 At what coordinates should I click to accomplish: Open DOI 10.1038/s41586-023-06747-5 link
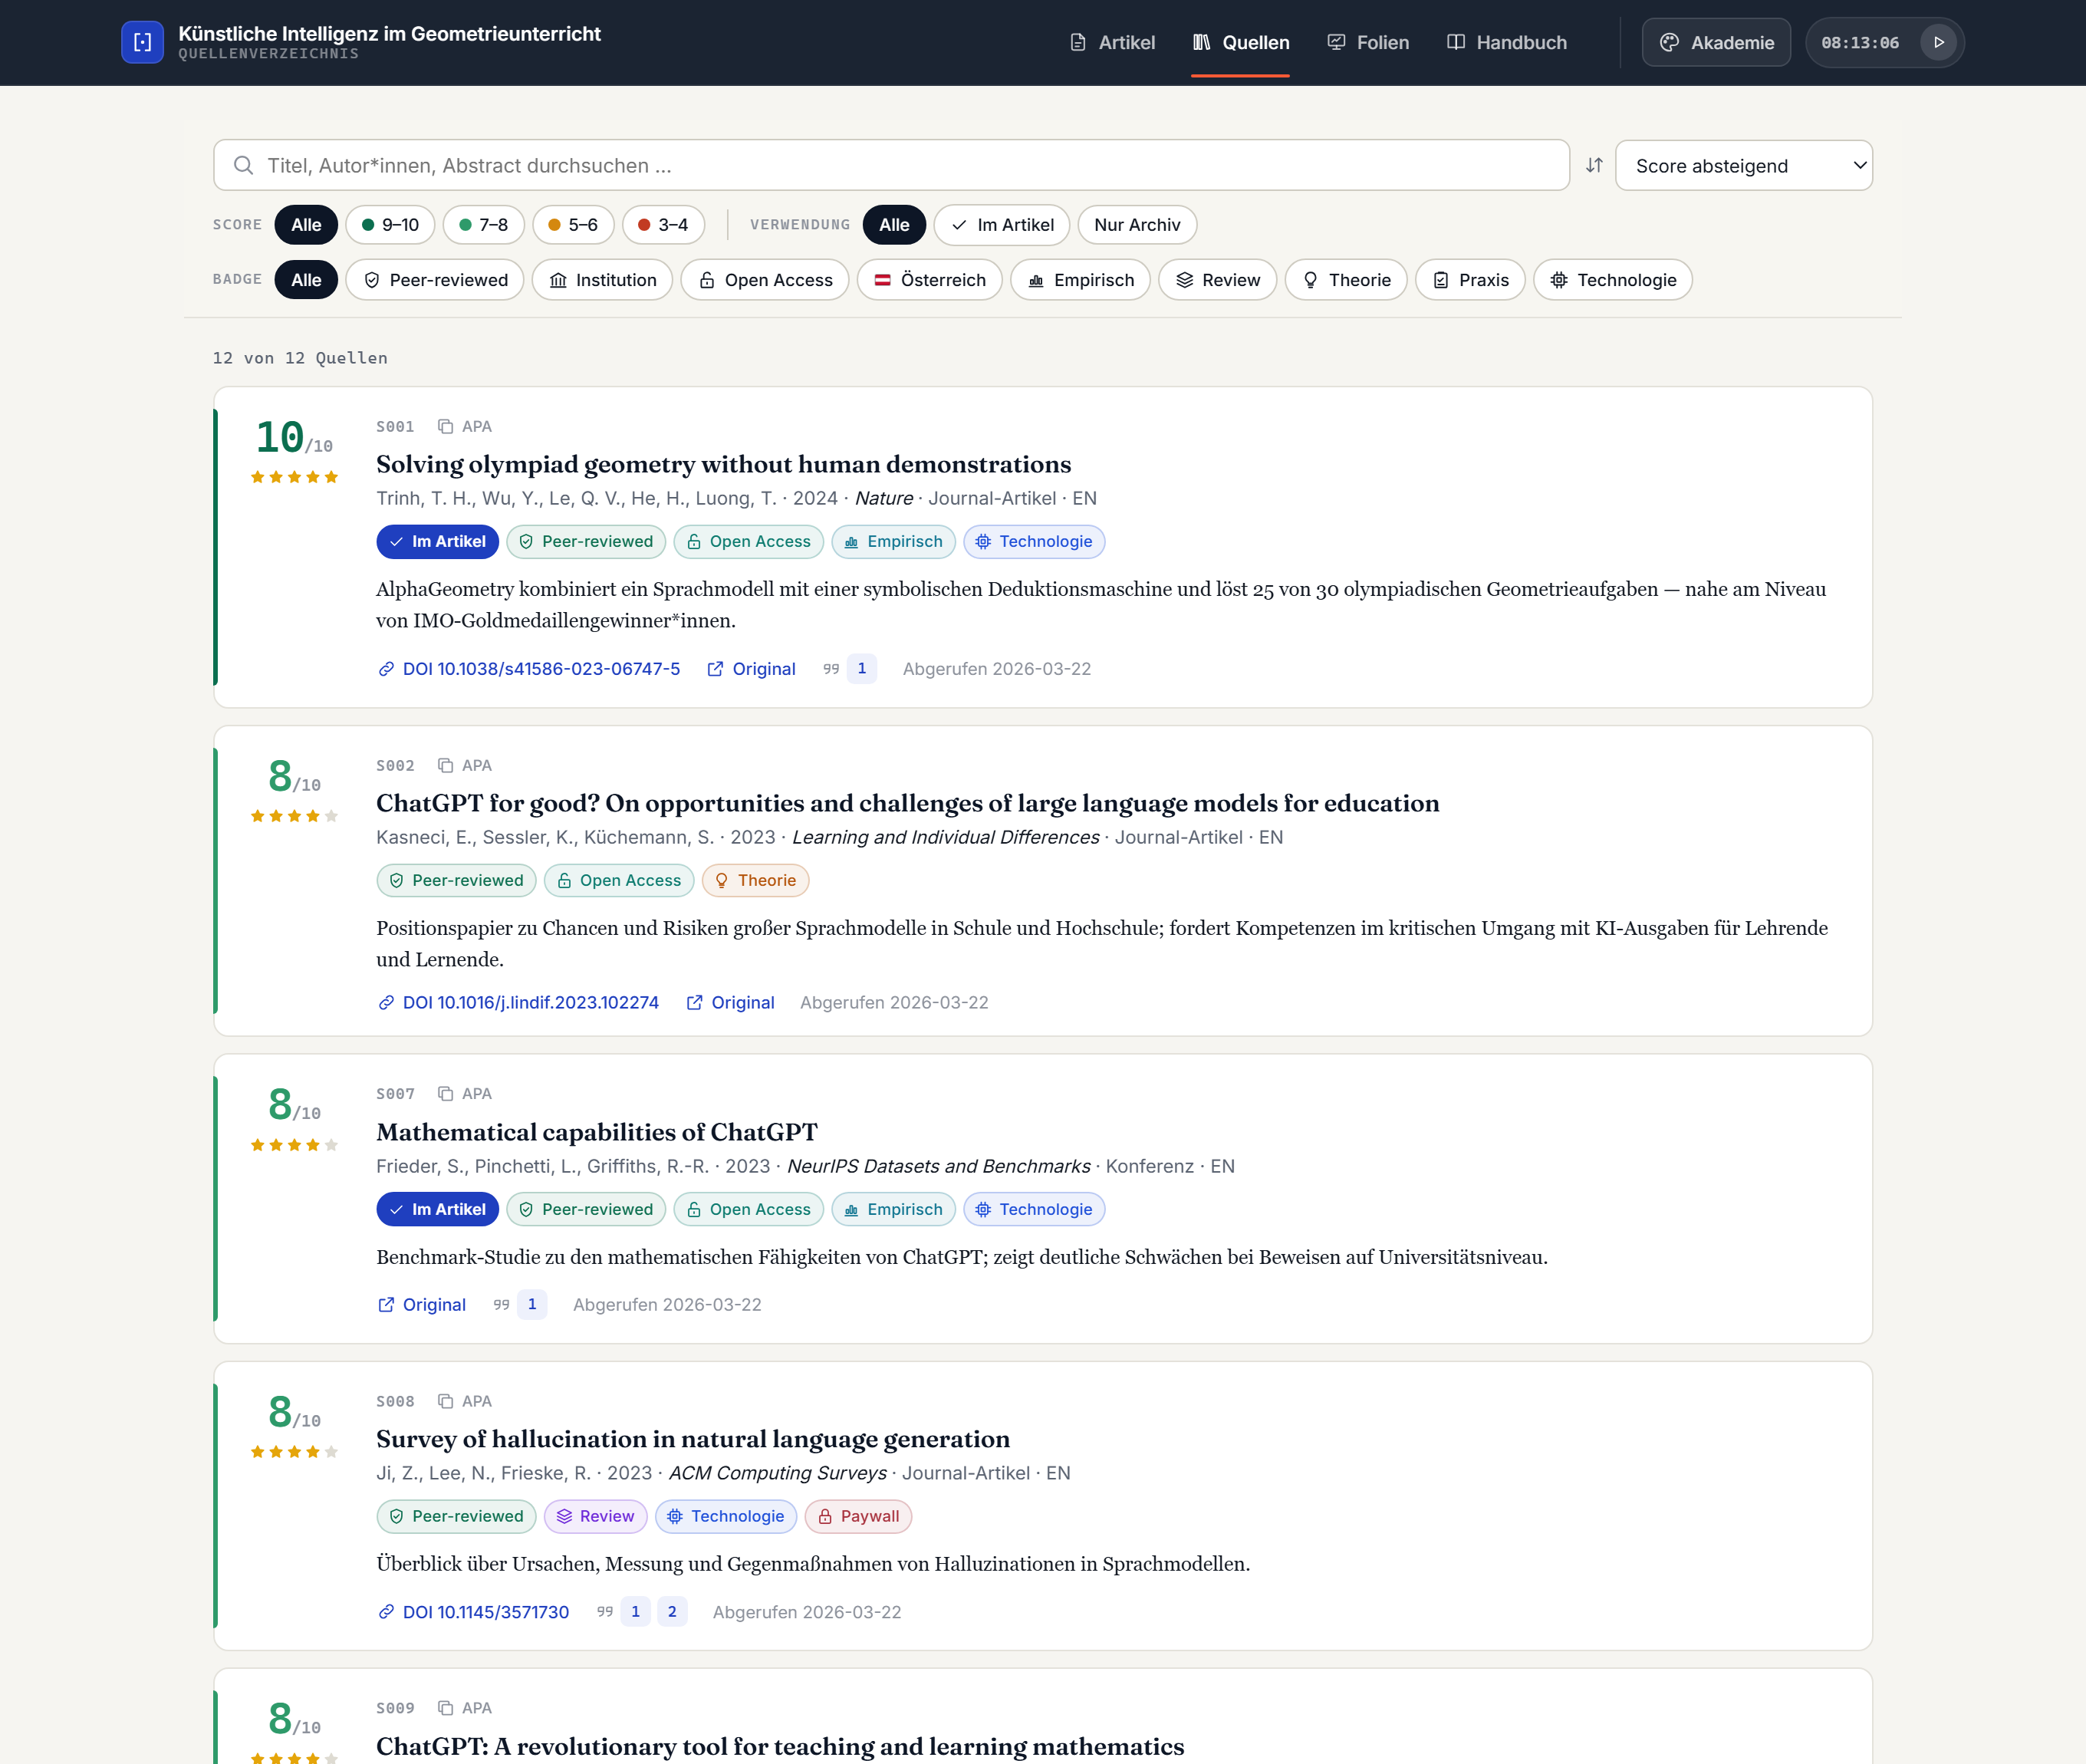point(529,669)
